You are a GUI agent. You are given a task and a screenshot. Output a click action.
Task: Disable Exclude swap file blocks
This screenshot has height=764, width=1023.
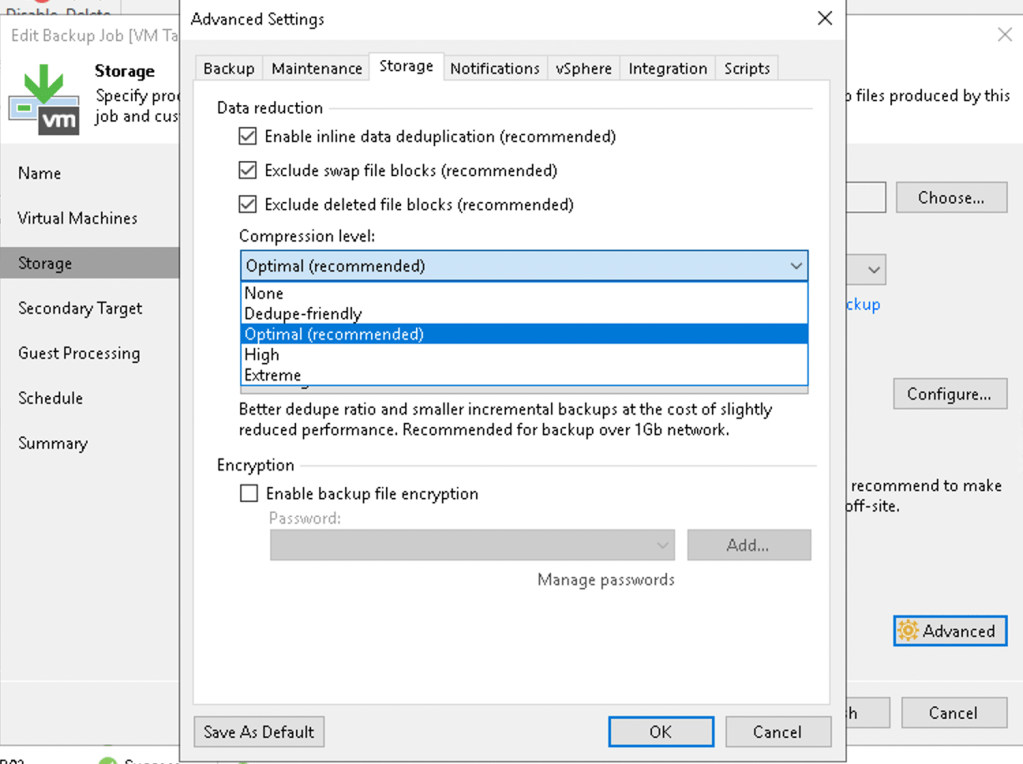247,170
